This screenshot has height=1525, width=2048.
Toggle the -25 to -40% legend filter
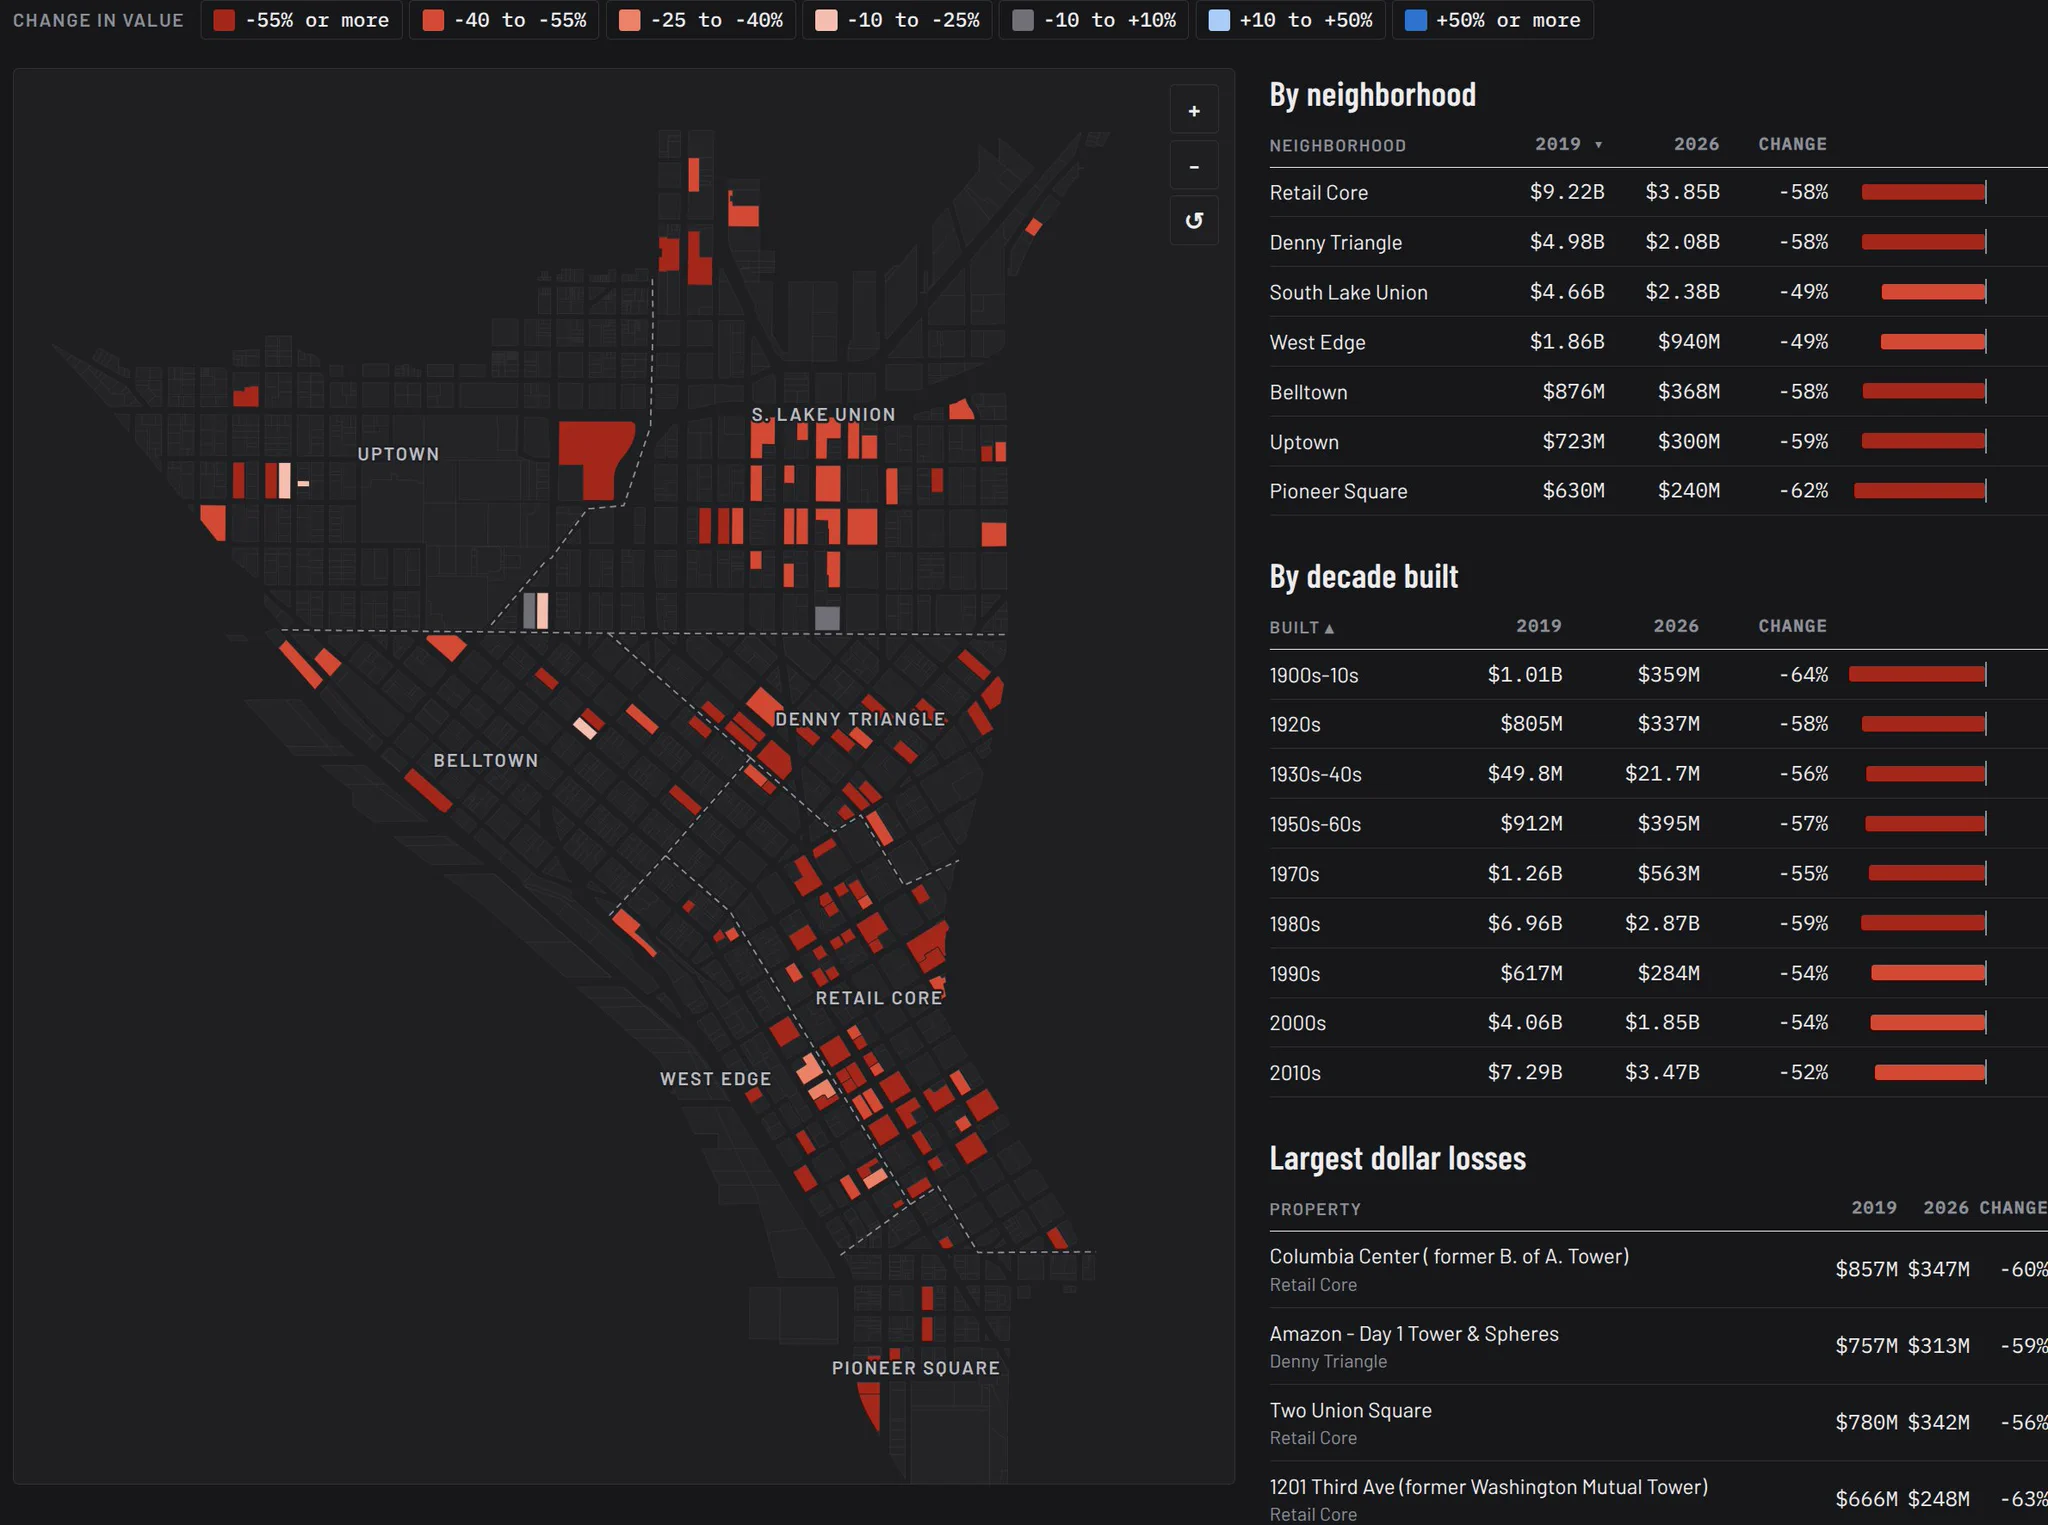tap(701, 20)
